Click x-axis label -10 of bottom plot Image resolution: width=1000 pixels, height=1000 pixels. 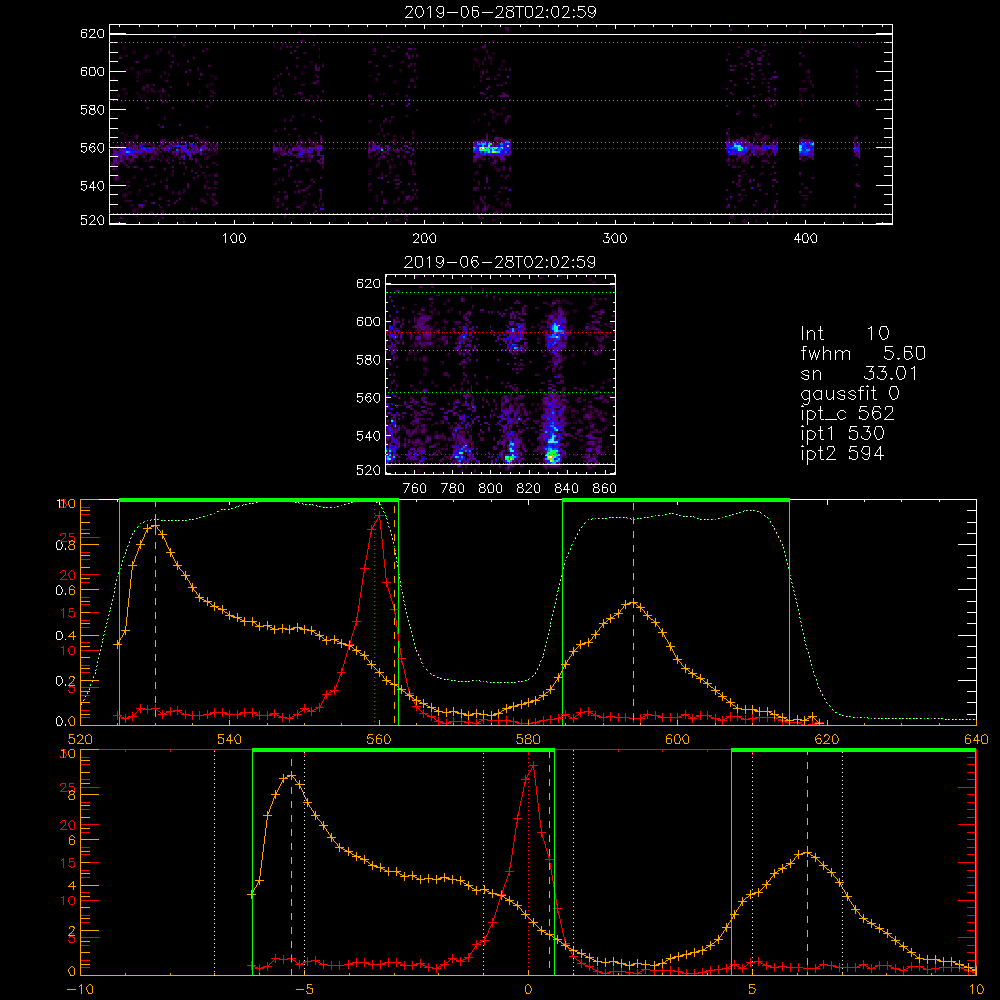pos(80,989)
